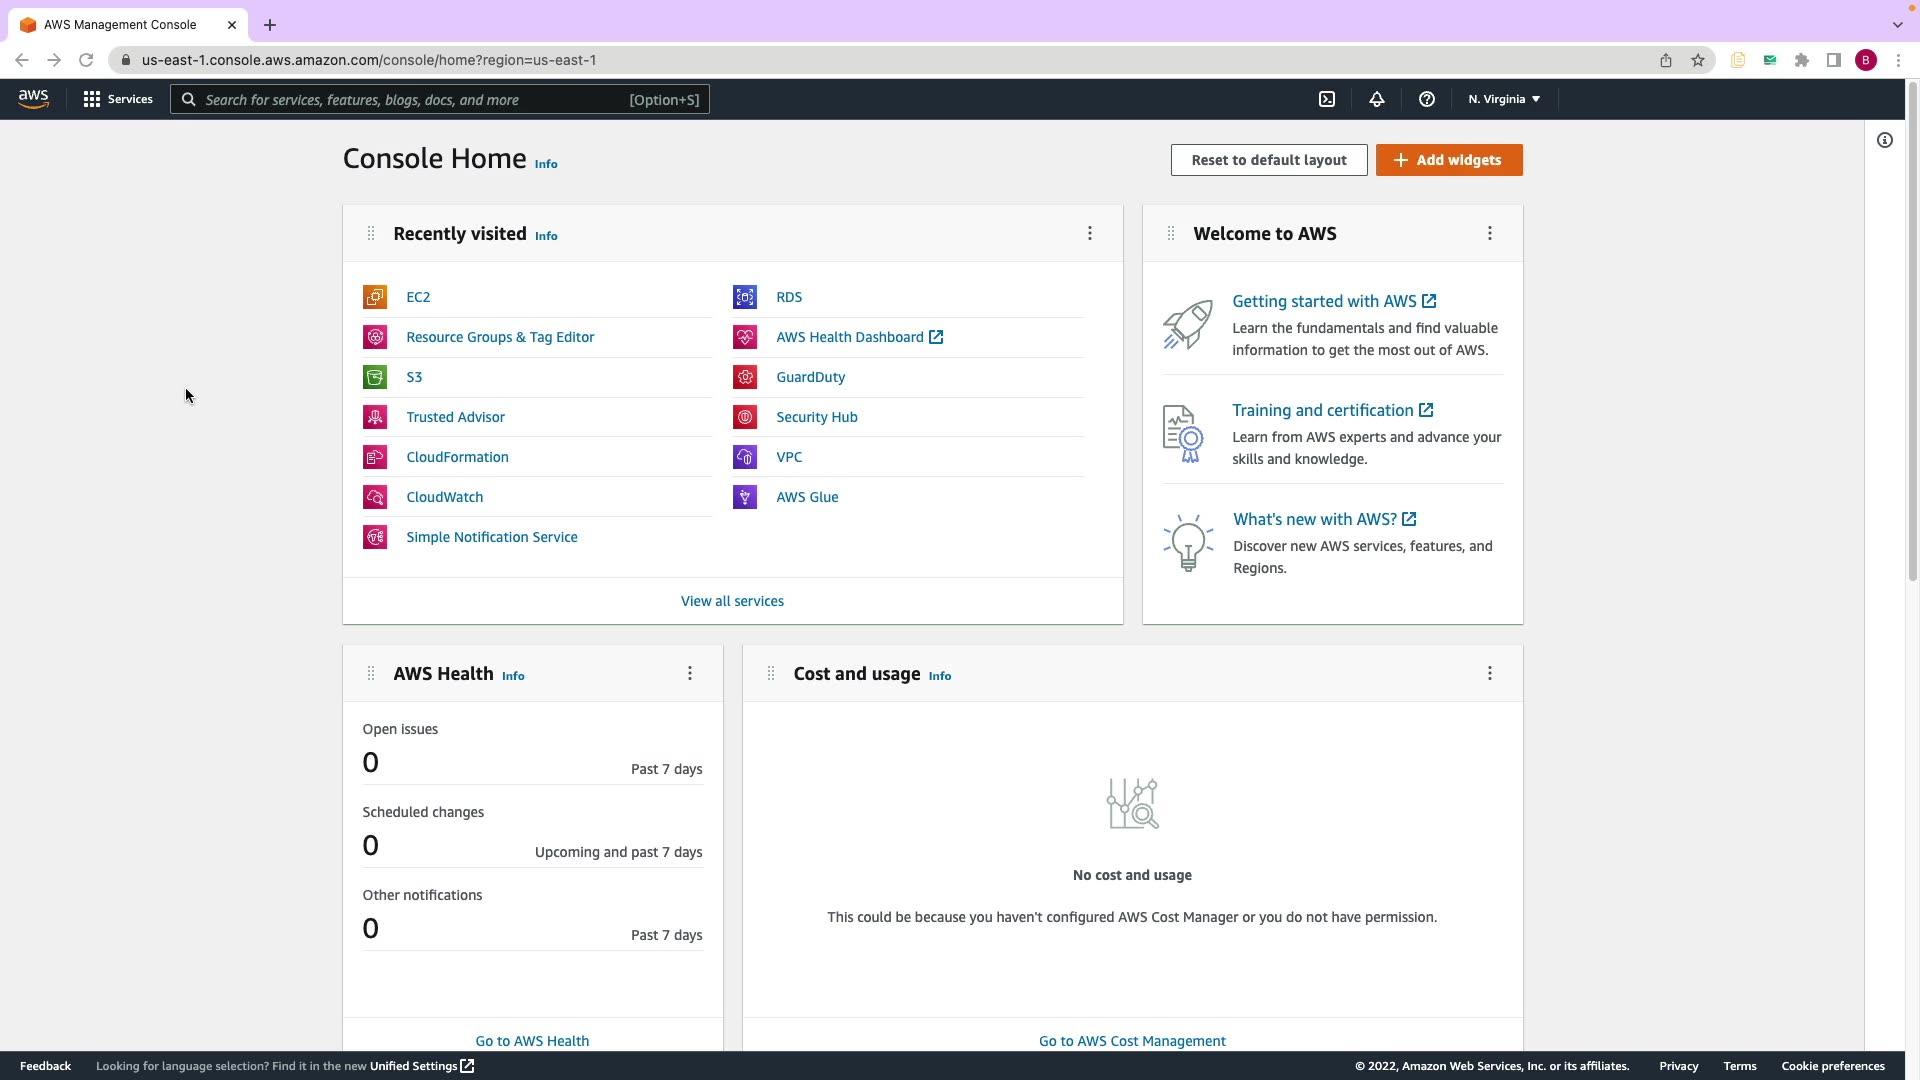Screen dimensions: 1920x1080
Task: Open the Cost and usage widget options menu
Action: click(1490, 673)
